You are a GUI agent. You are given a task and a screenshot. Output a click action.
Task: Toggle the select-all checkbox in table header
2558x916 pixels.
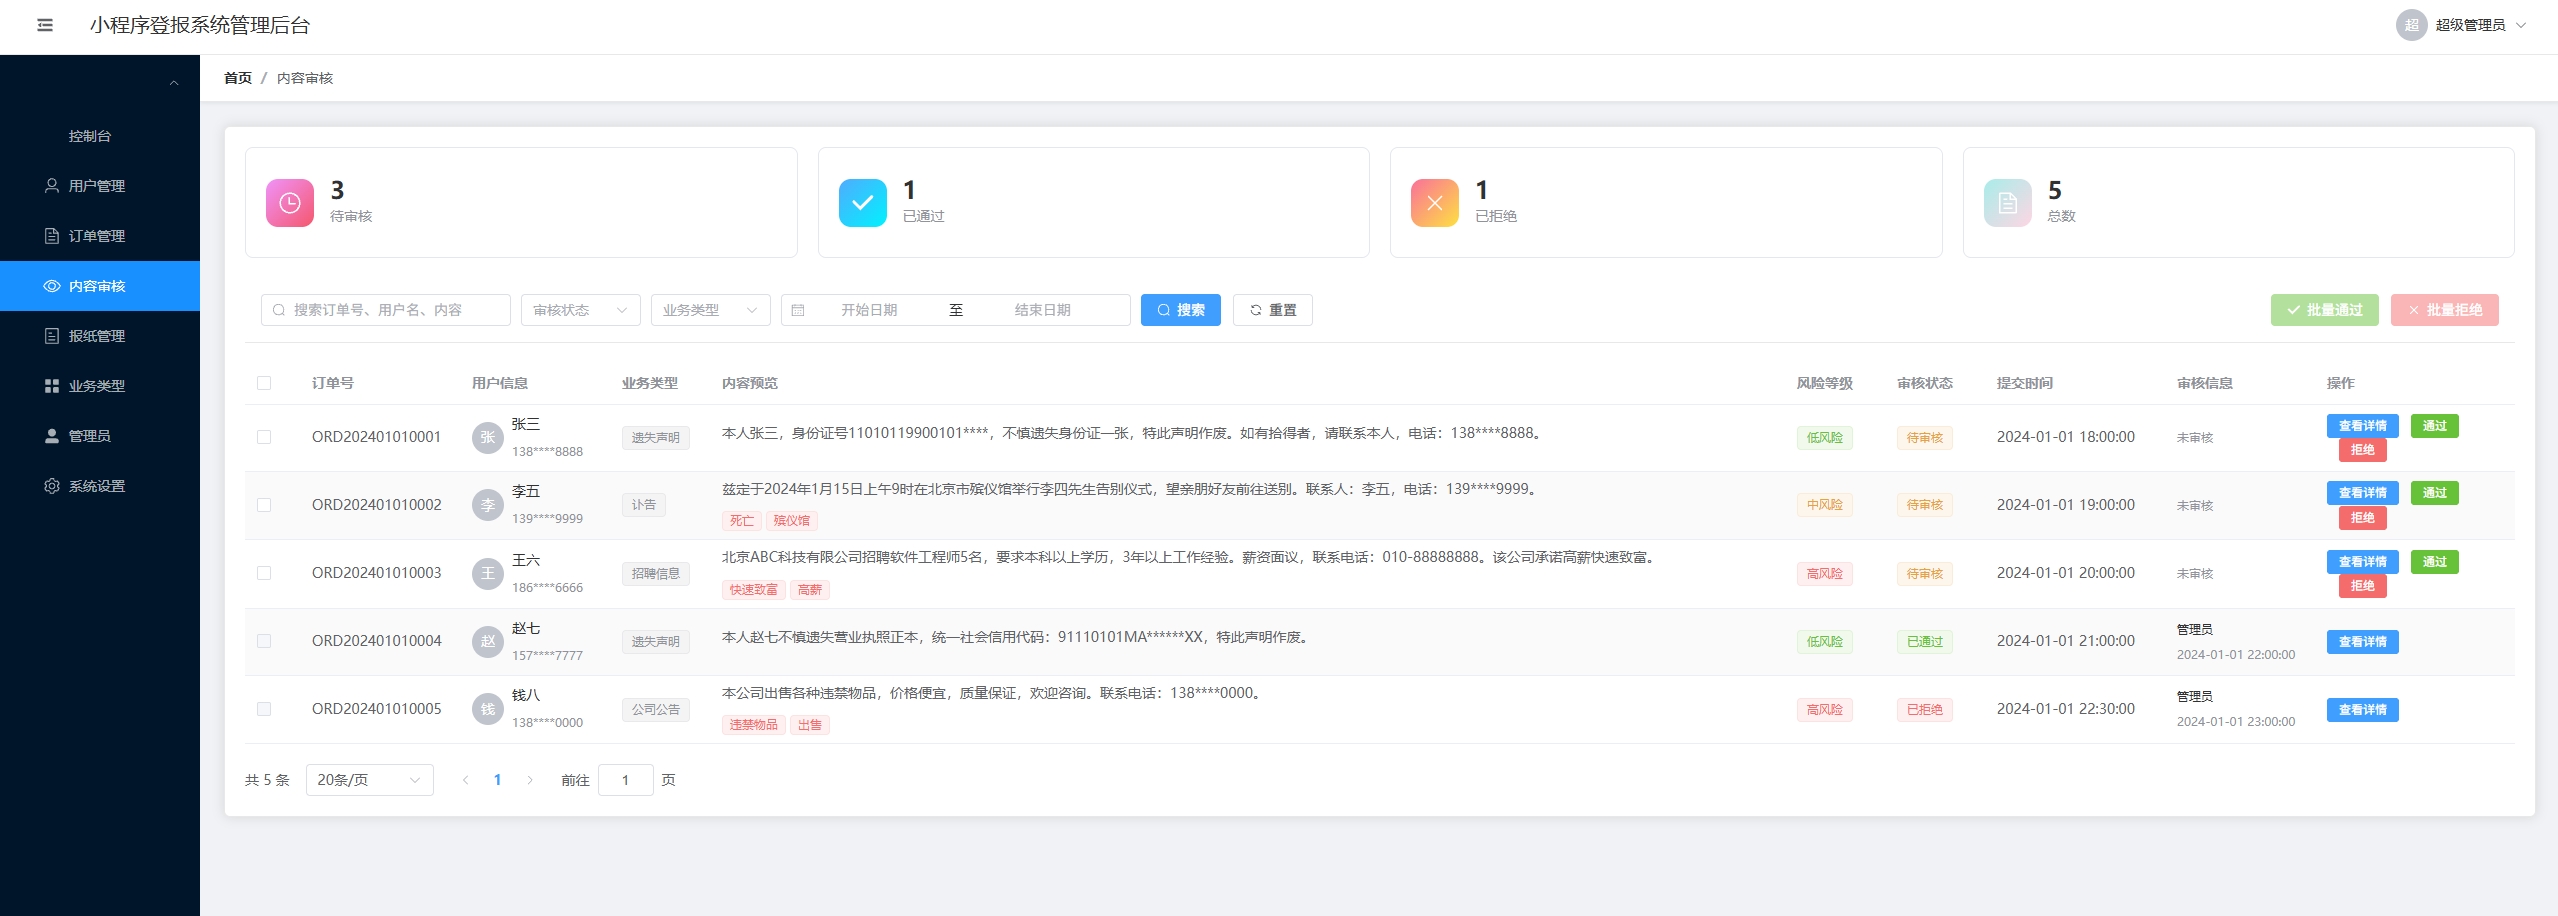(264, 383)
